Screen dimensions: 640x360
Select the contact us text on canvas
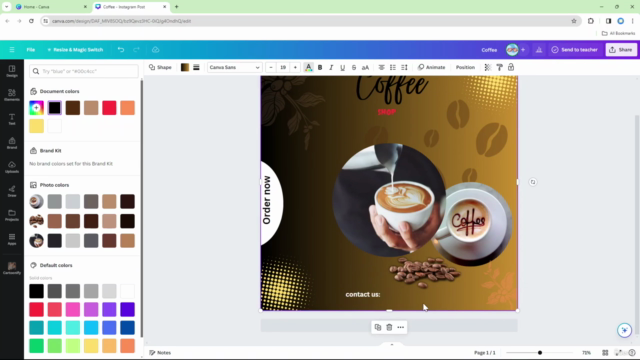(x=362, y=294)
